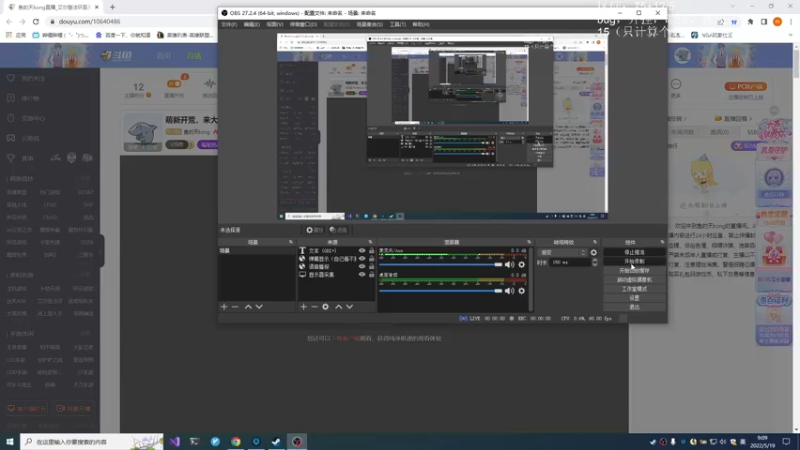The image size is (800, 450).
Task: Toggle lock on 弹幕显示 source
Action: coord(371,259)
